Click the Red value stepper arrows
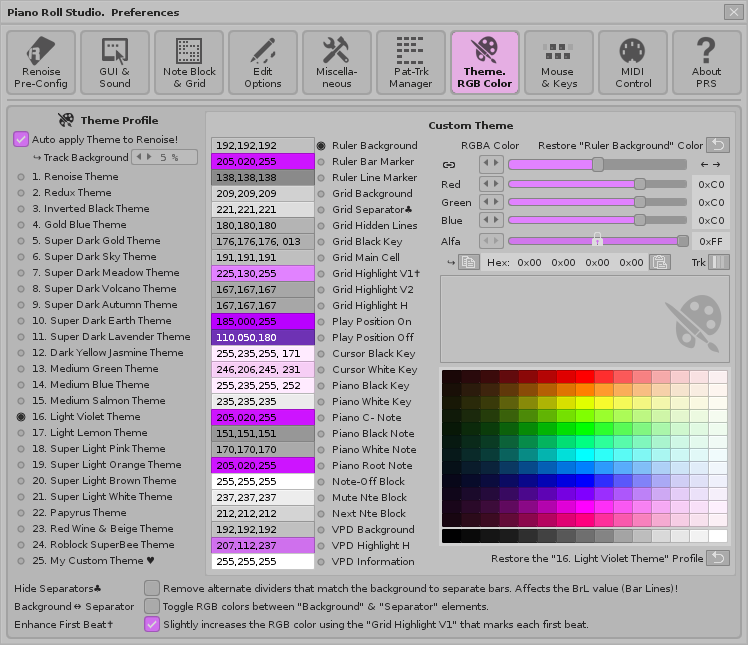The image size is (748, 645). [x=491, y=184]
